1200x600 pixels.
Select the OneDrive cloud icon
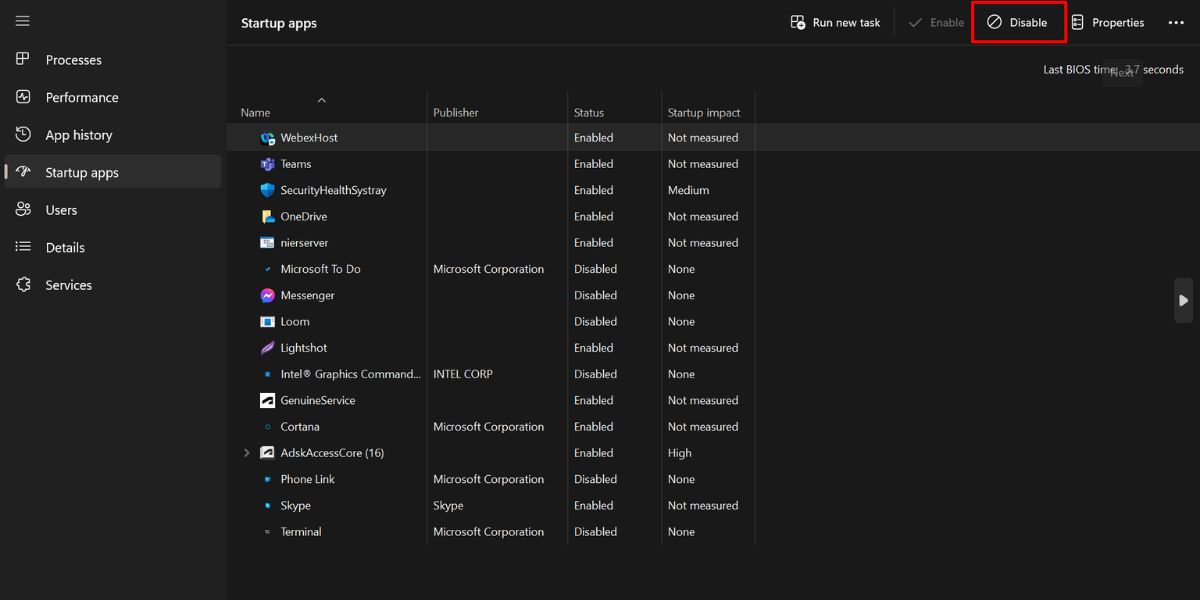(x=266, y=216)
